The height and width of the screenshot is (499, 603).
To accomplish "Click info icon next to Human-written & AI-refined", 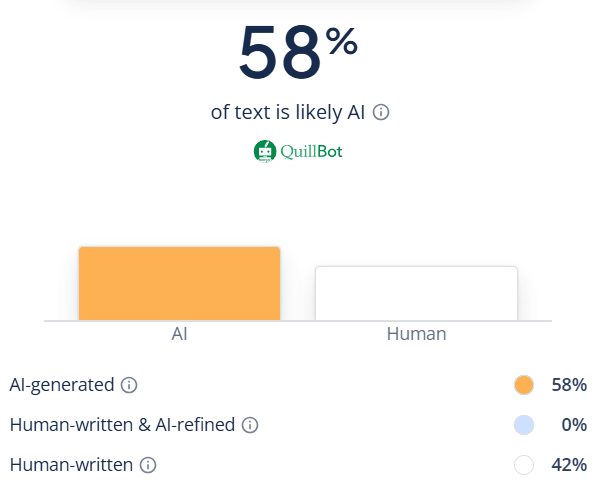I will click(251, 425).
